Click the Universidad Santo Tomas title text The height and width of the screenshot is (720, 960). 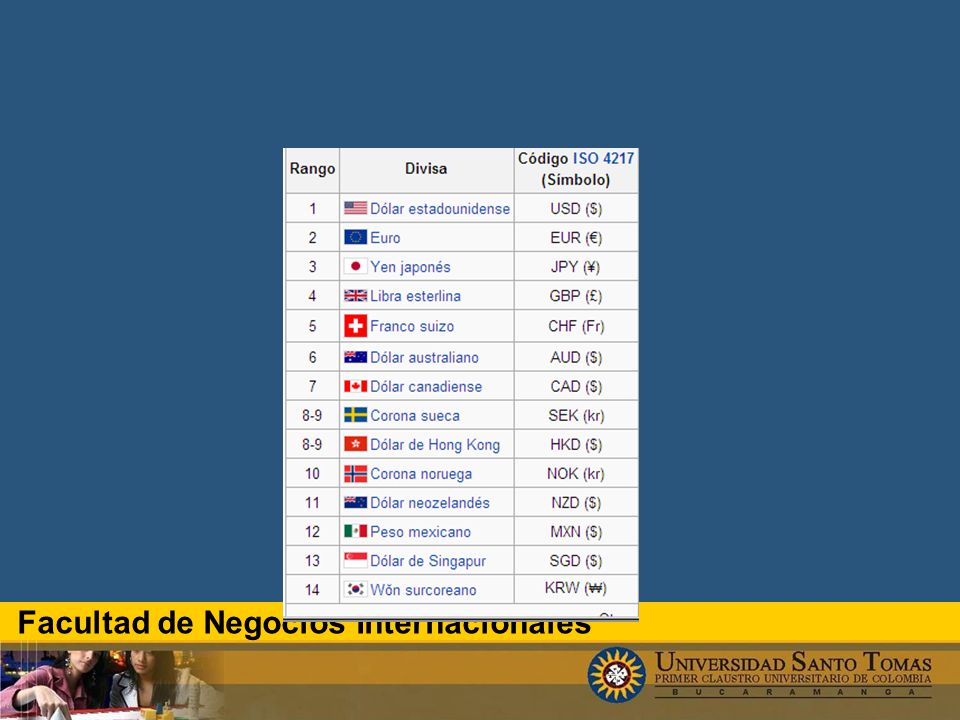tap(793, 662)
